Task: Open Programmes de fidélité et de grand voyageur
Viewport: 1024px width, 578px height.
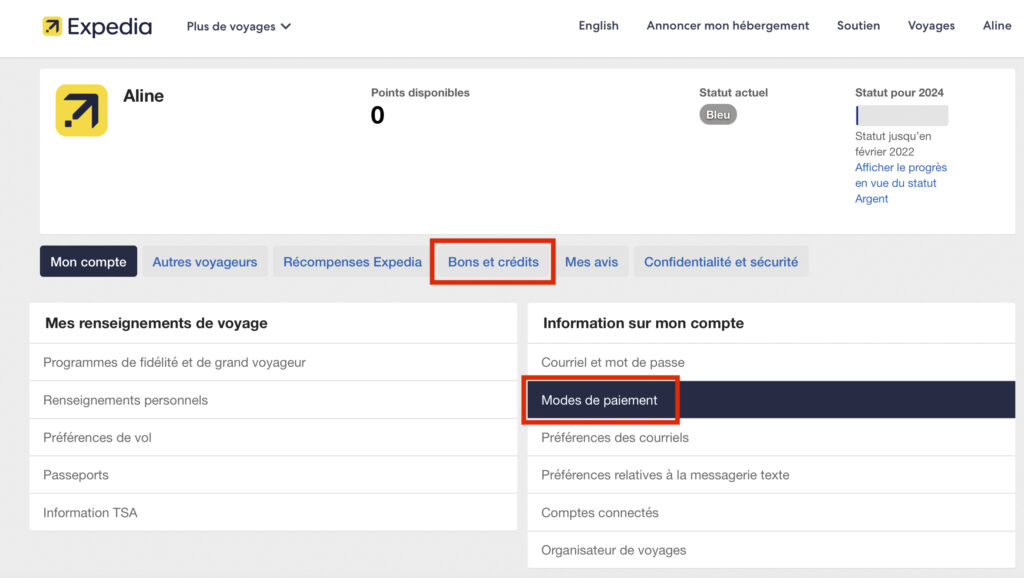Action: tap(174, 363)
